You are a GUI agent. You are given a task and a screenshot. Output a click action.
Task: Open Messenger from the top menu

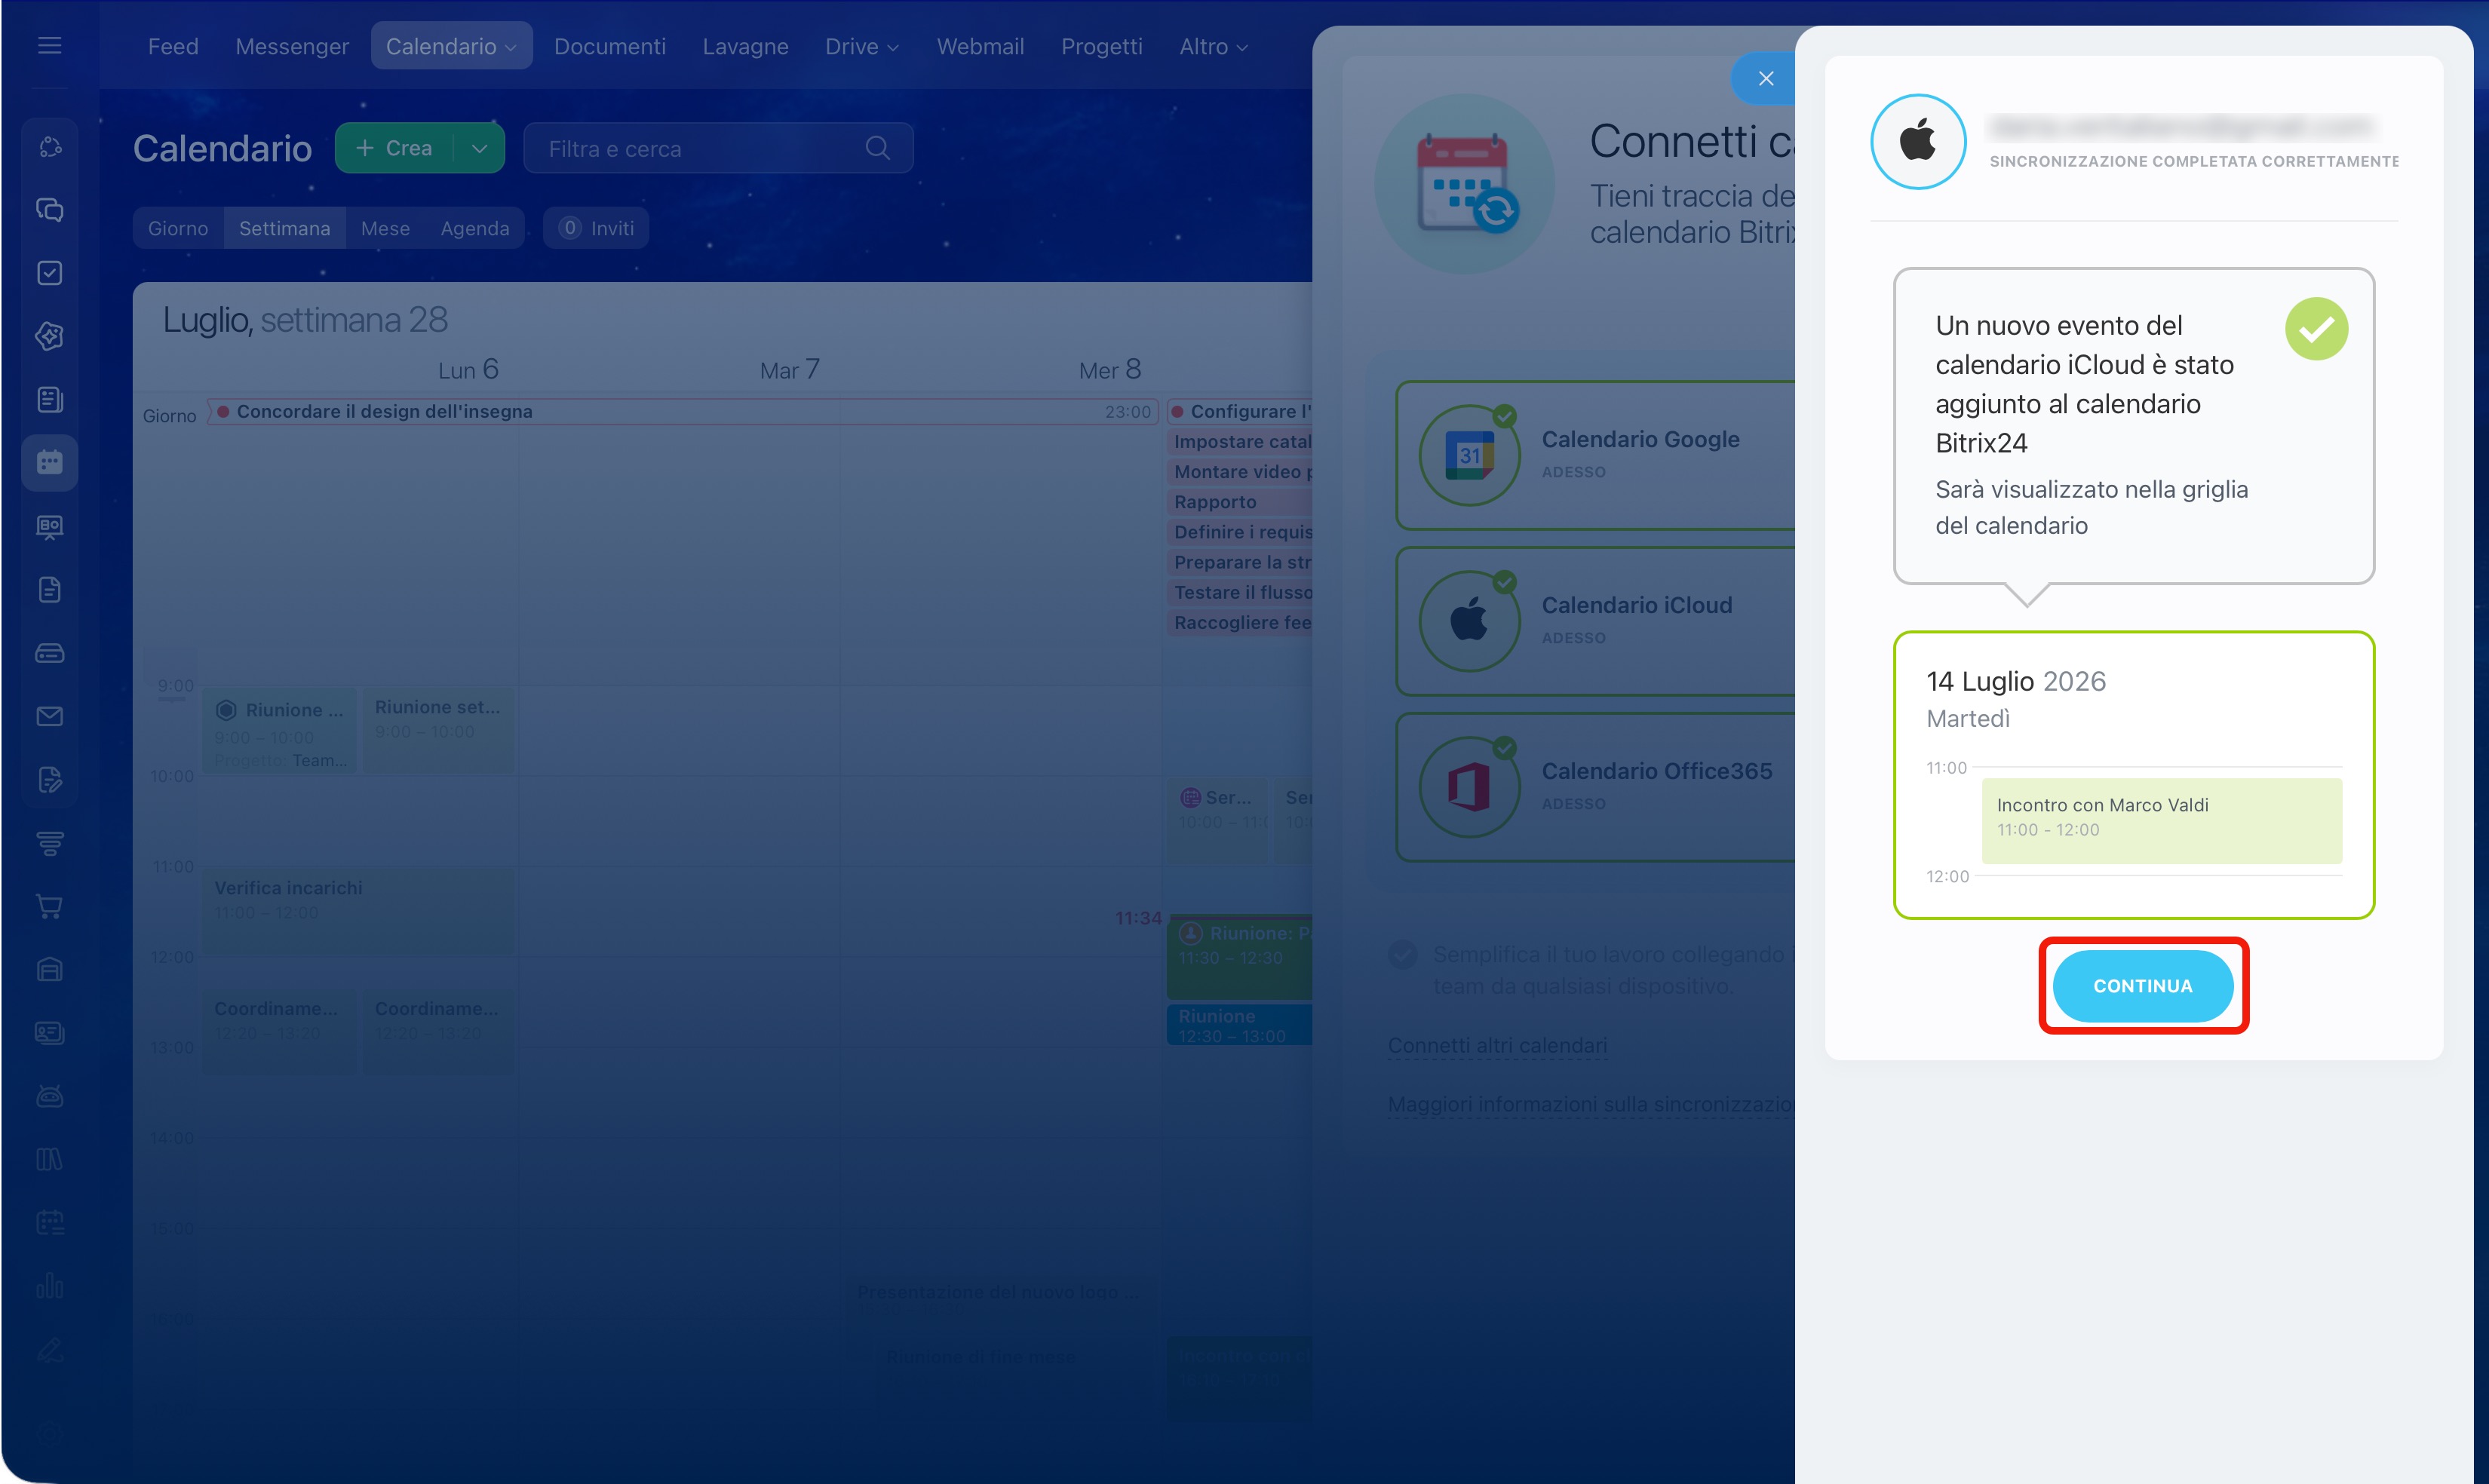[292, 47]
